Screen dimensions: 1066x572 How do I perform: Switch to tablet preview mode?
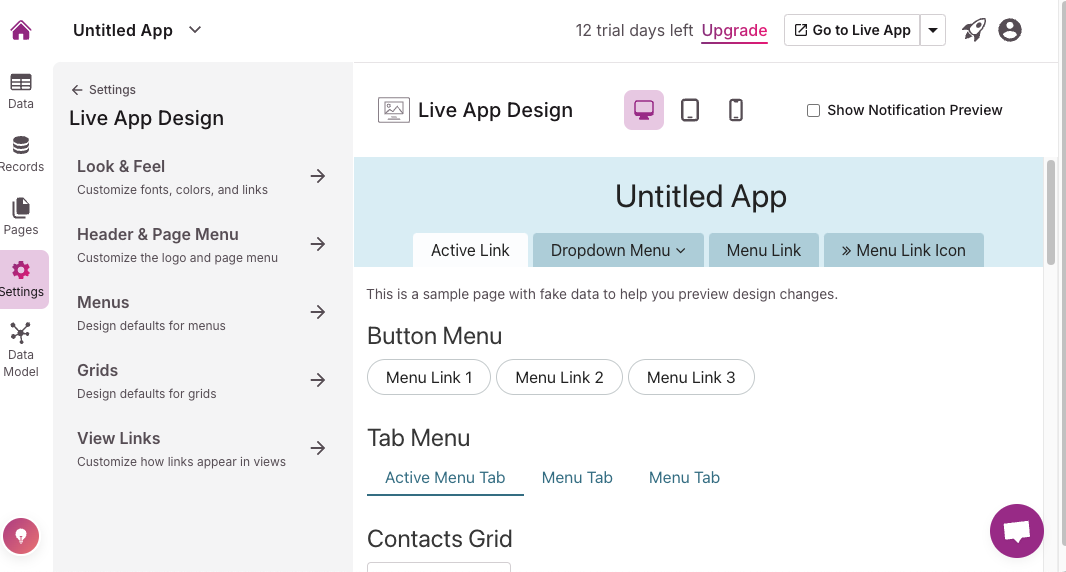click(x=690, y=110)
